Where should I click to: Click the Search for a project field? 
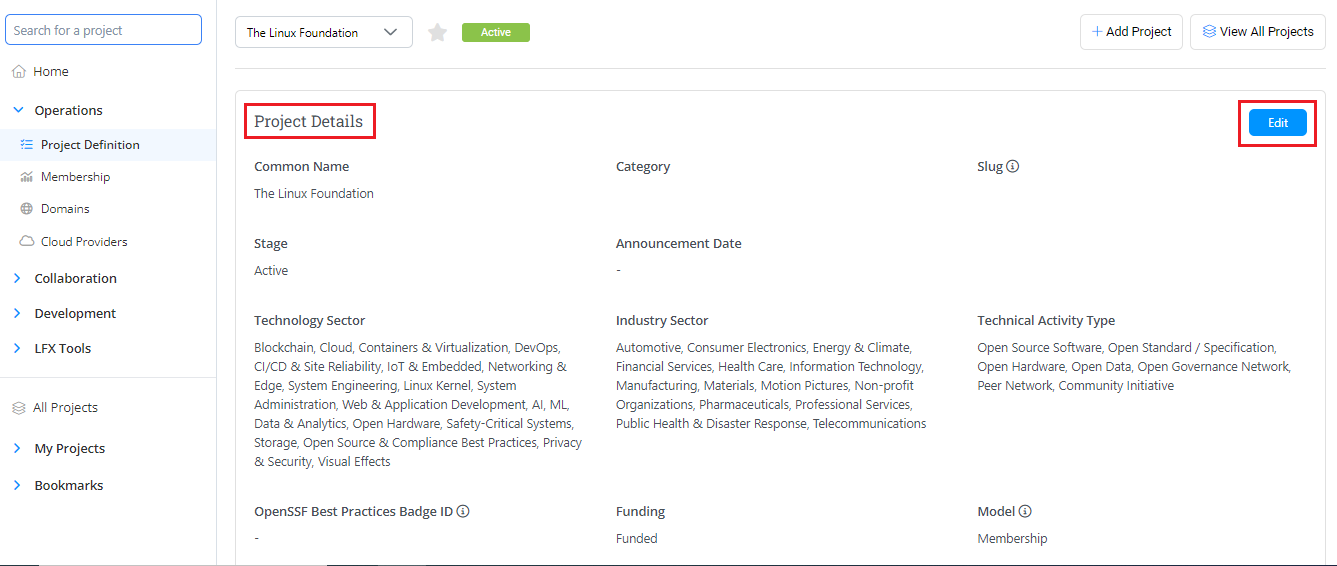click(x=104, y=30)
